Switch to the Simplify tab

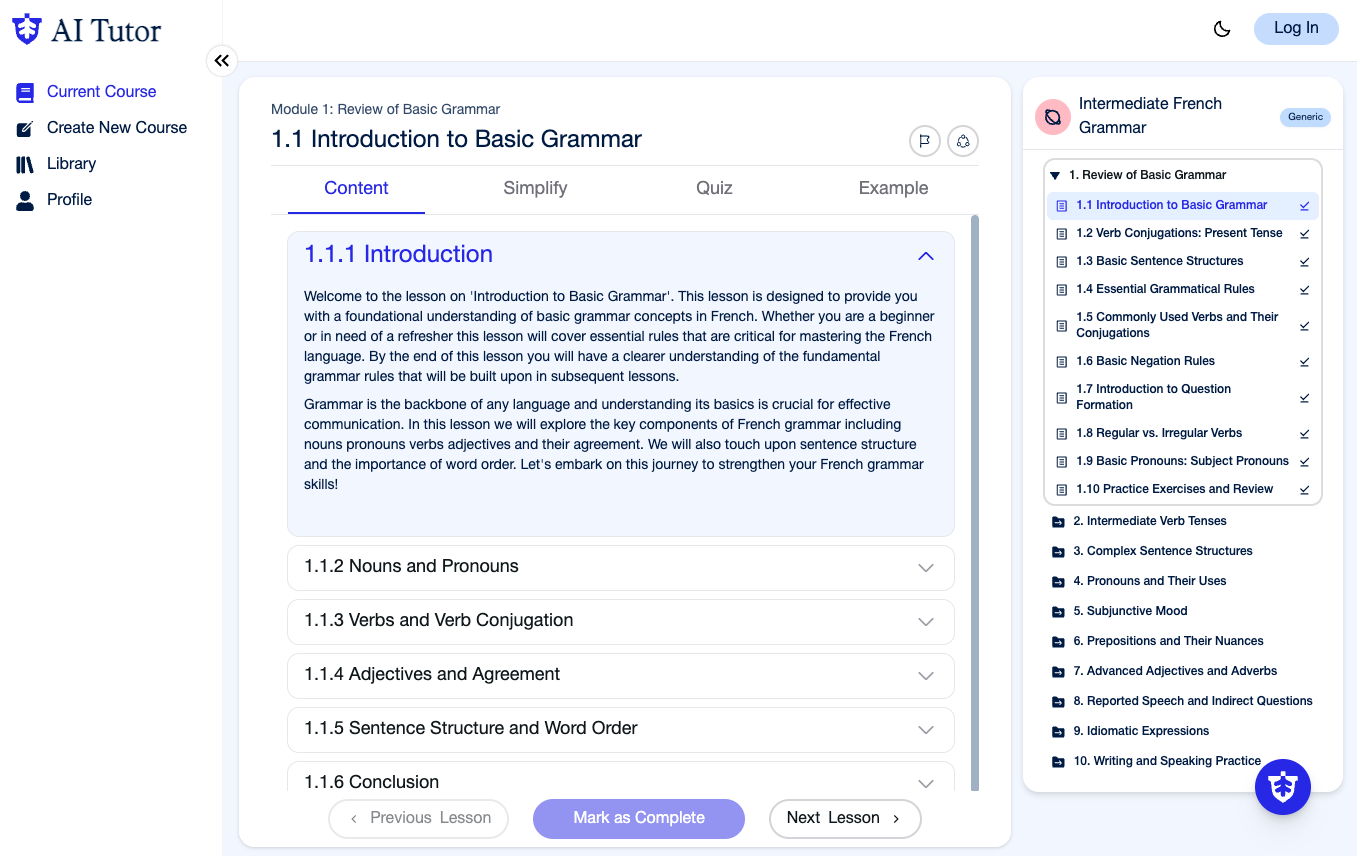click(535, 188)
